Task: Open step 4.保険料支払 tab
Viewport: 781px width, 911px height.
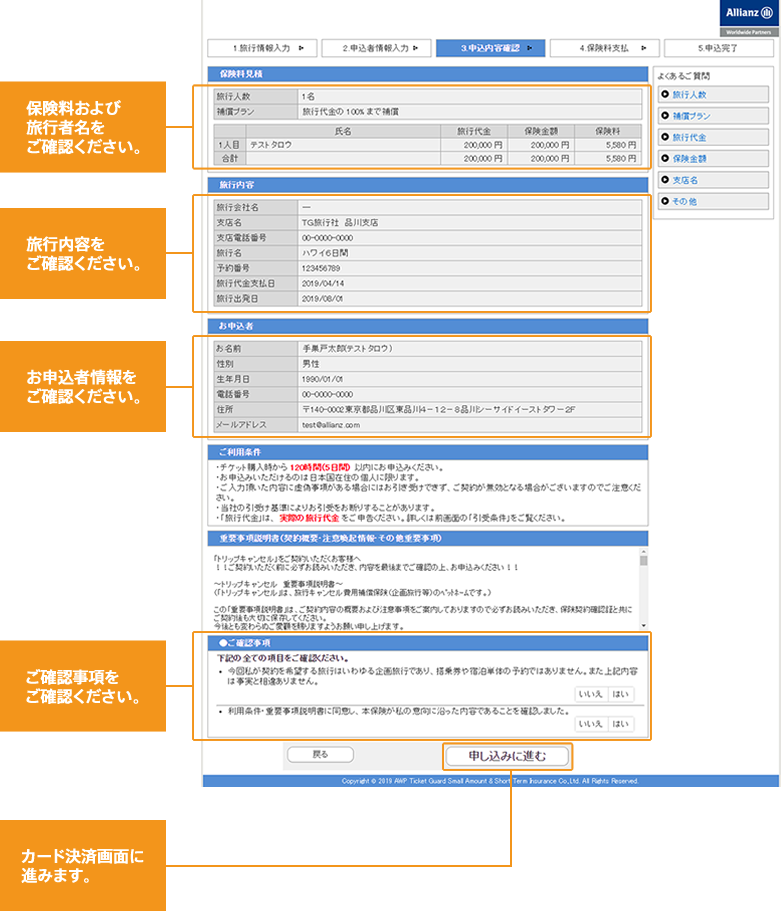Action: (x=605, y=47)
